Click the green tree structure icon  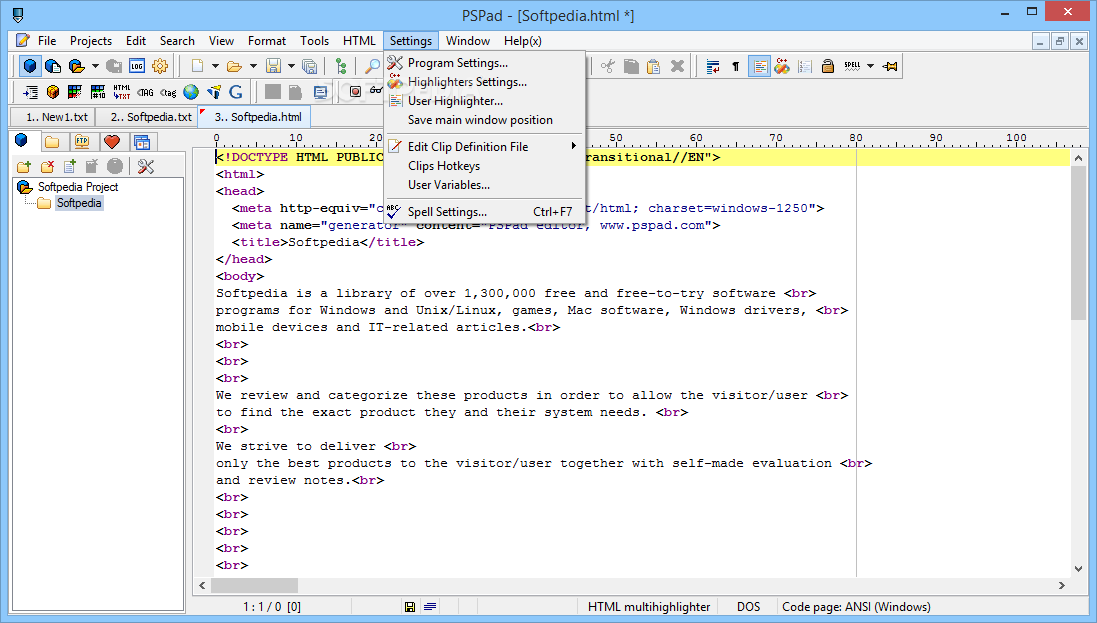coord(341,66)
